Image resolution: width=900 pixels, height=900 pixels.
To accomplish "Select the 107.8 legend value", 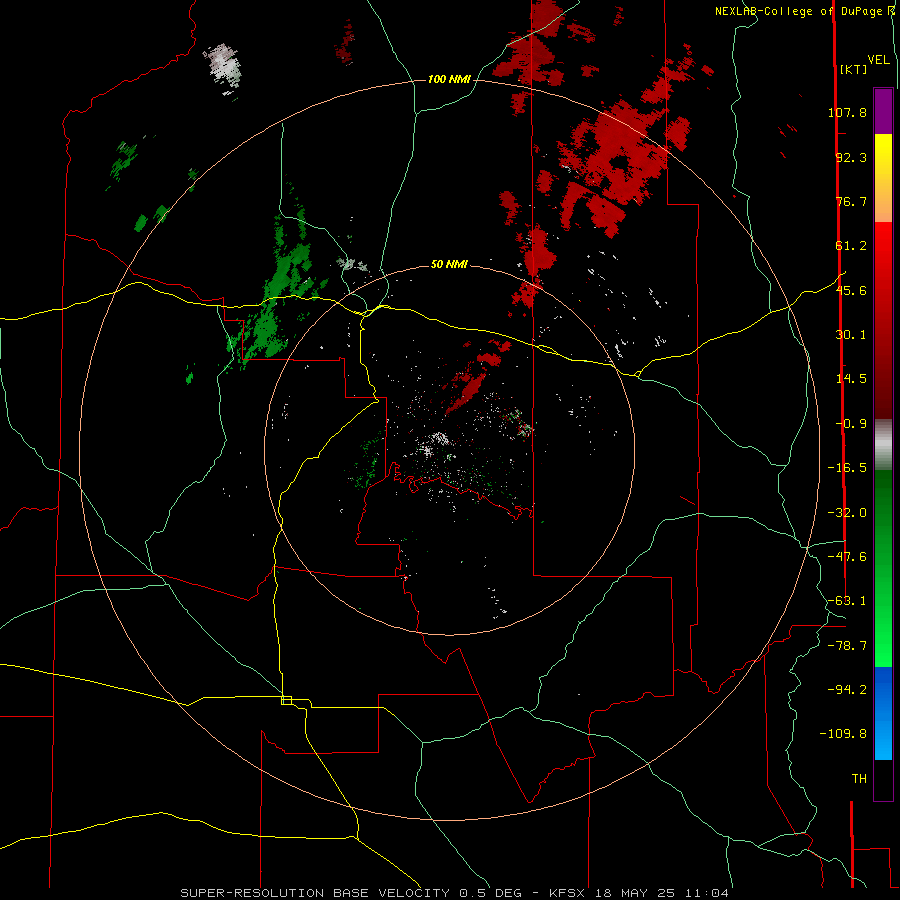I will point(847,112).
